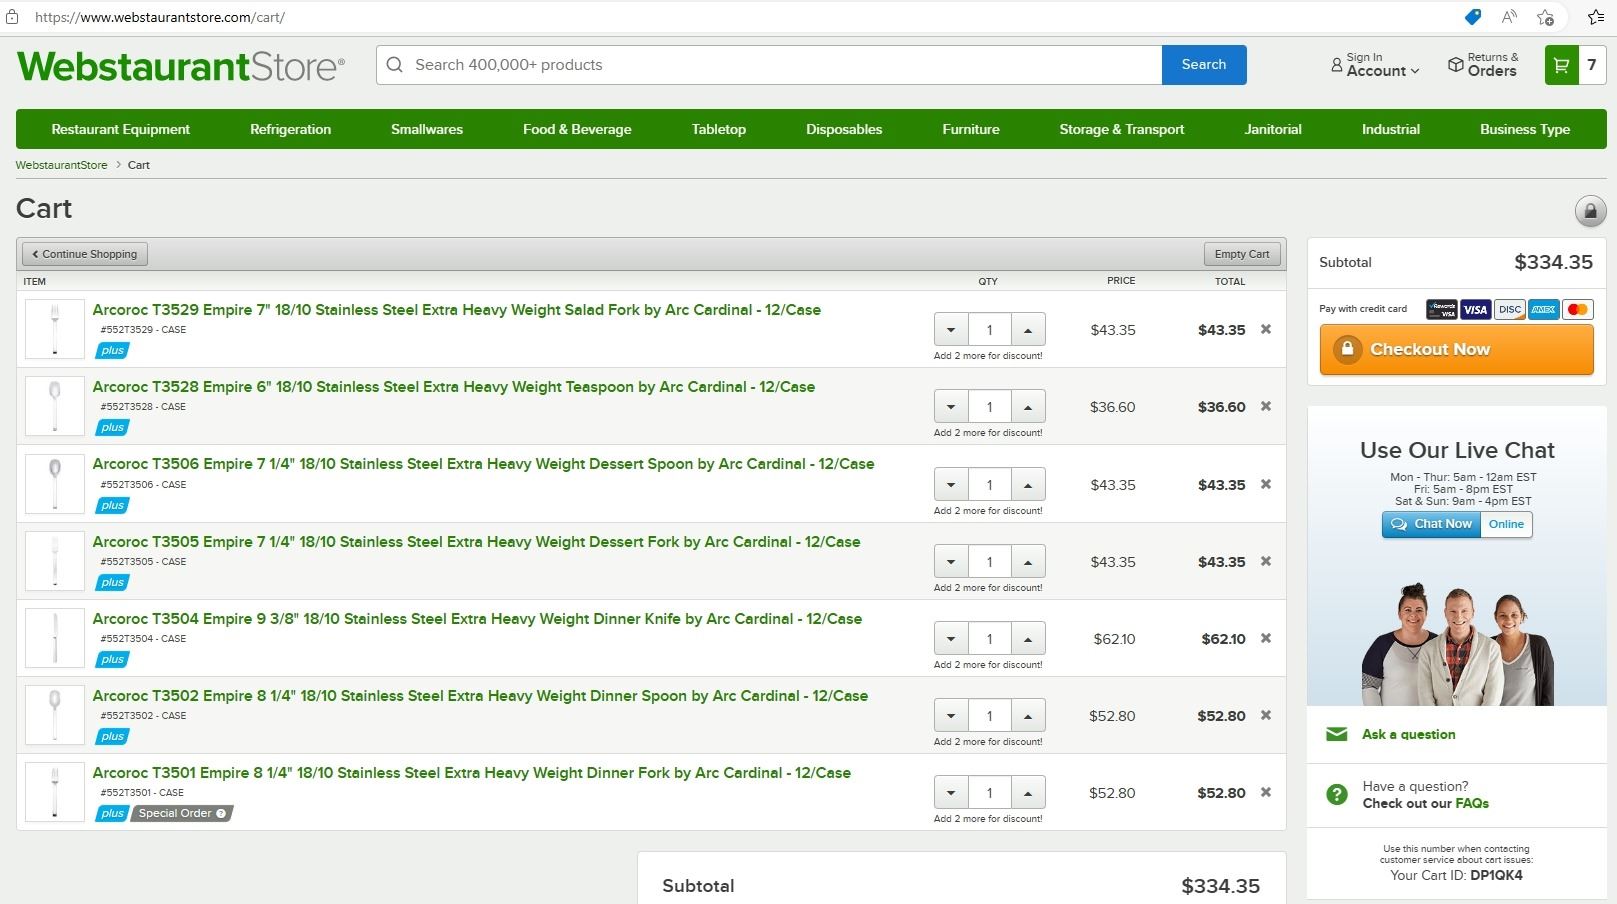Click the Returns & Orders box icon
The width and height of the screenshot is (1617, 904).
click(x=1456, y=65)
